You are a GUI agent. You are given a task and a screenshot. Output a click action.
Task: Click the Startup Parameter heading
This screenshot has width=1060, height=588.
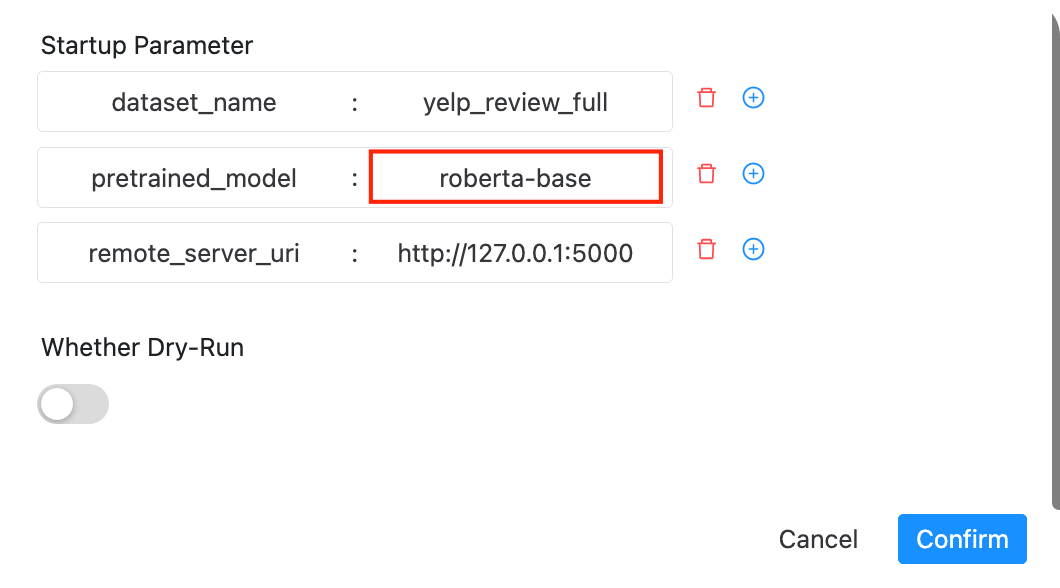pos(147,45)
